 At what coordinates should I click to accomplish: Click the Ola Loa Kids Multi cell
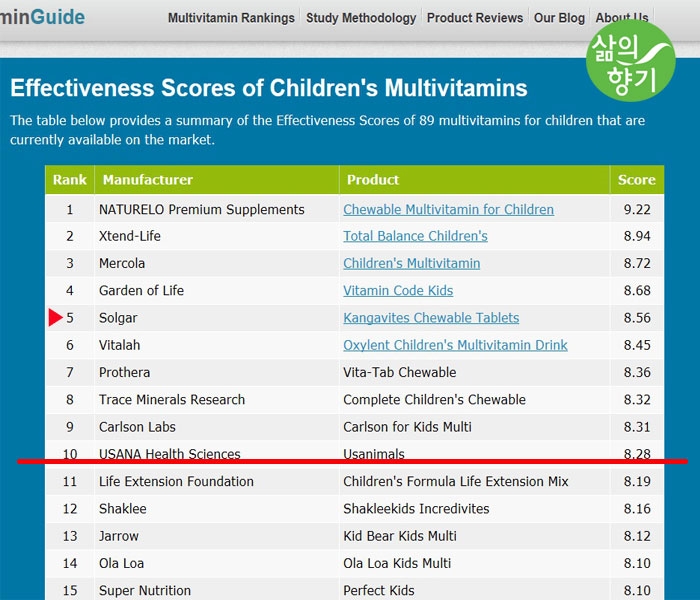(x=474, y=563)
